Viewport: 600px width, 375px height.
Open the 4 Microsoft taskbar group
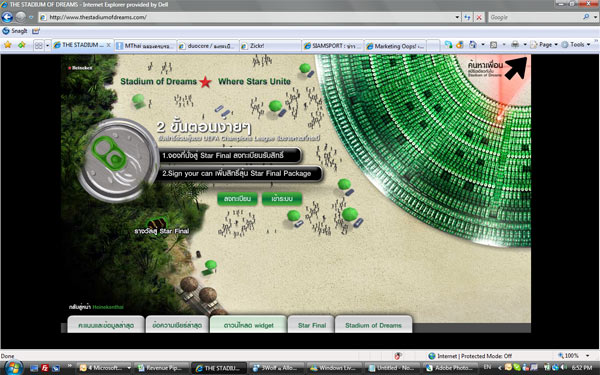pos(104,368)
